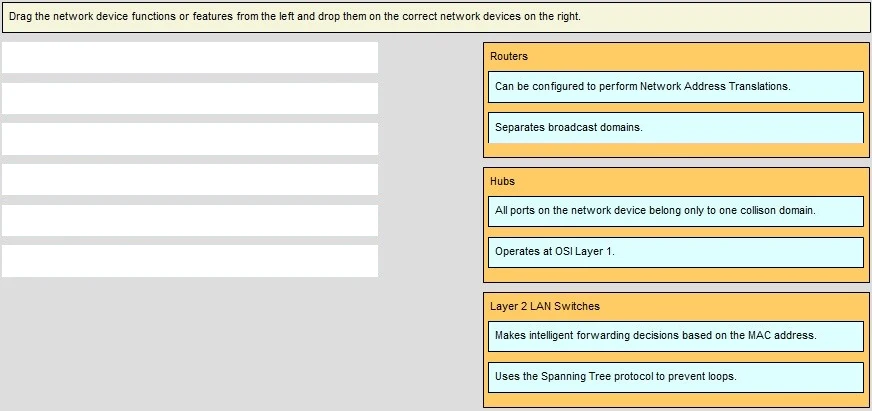Click the orange strip beneath the Spanning Tree item

(x=677, y=400)
